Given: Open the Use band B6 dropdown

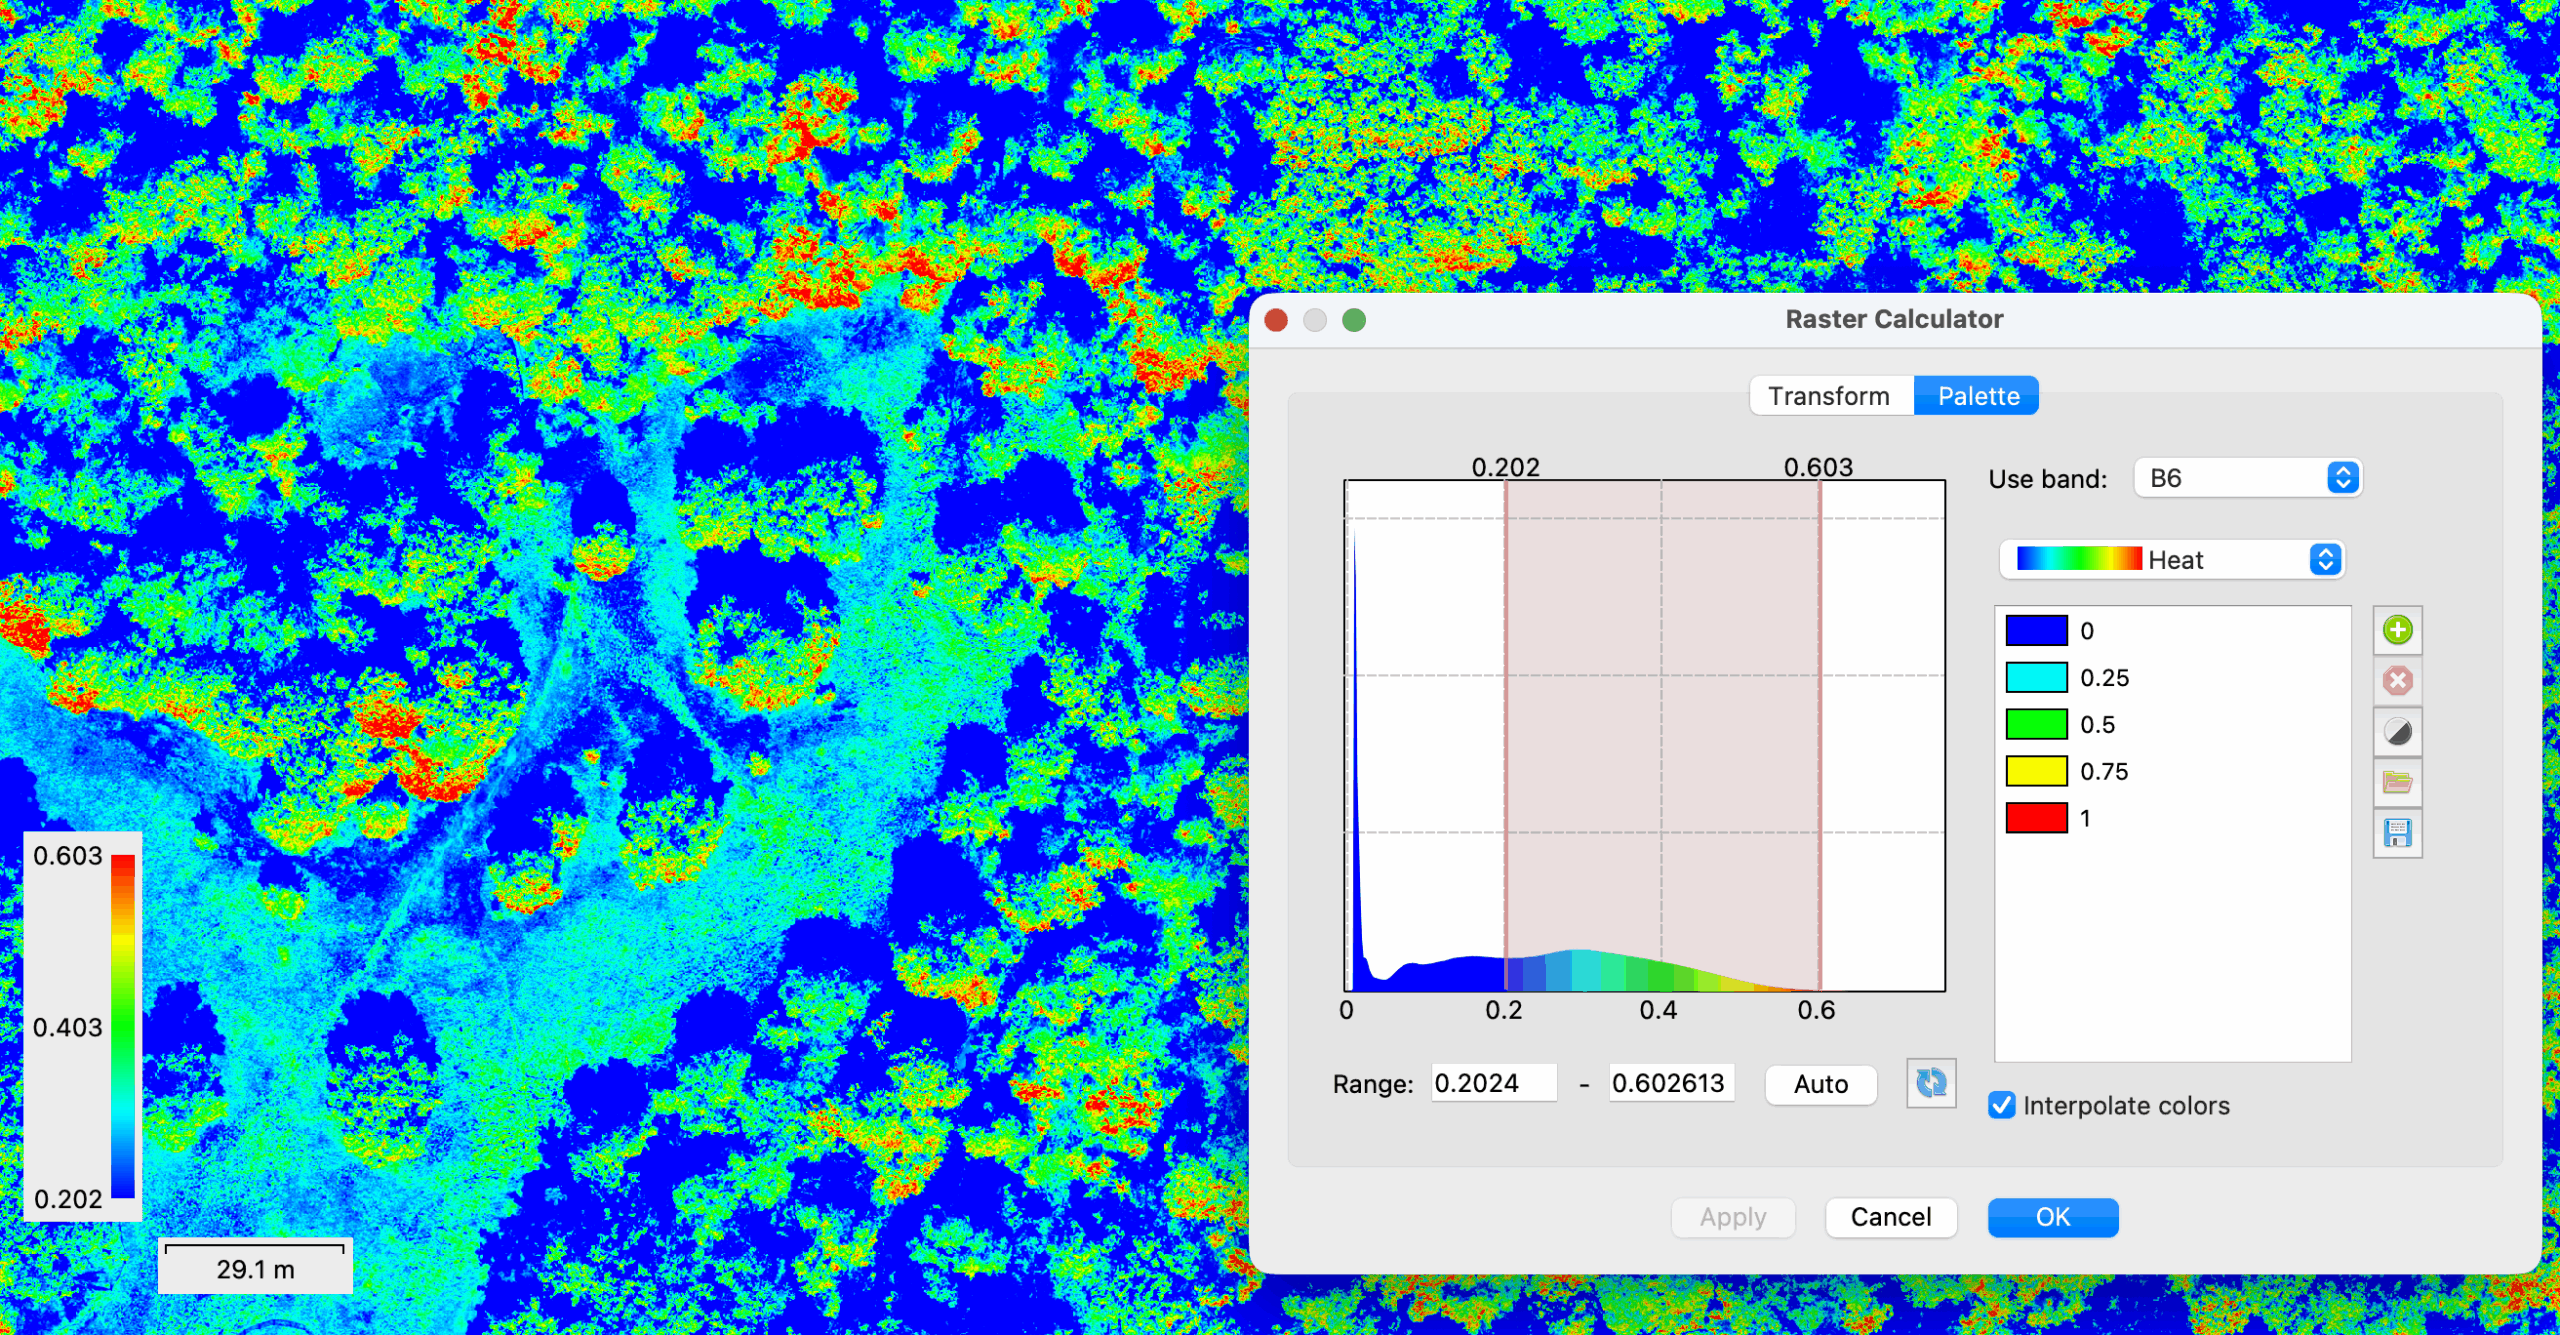Looking at the screenshot, I should coord(2247,478).
